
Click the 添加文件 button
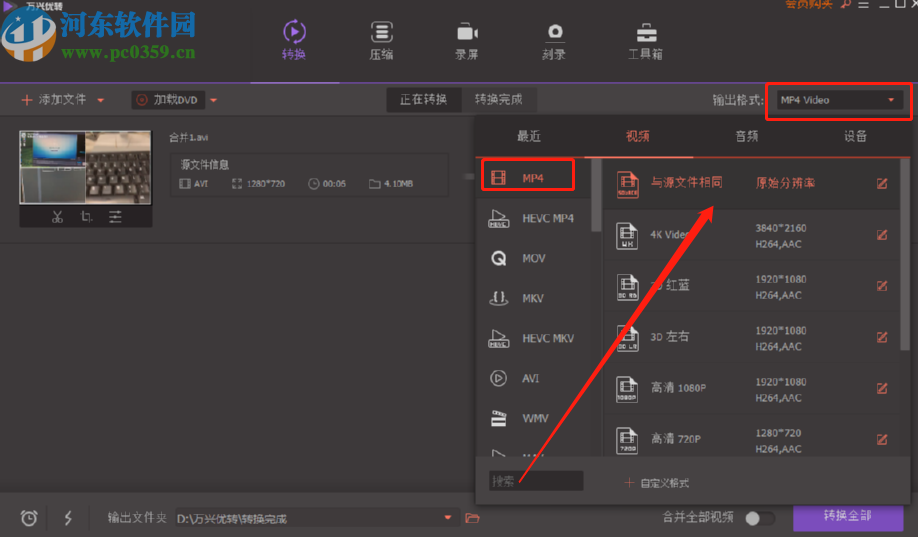(x=53, y=100)
